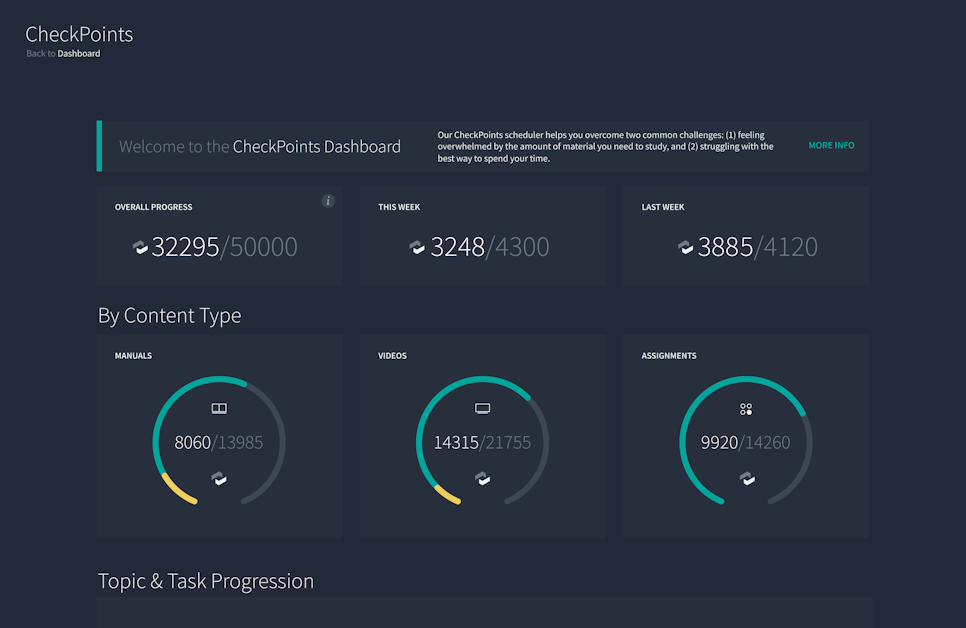Click the book icon in Manuals gauge
This screenshot has width=966, height=628.
(x=219, y=408)
